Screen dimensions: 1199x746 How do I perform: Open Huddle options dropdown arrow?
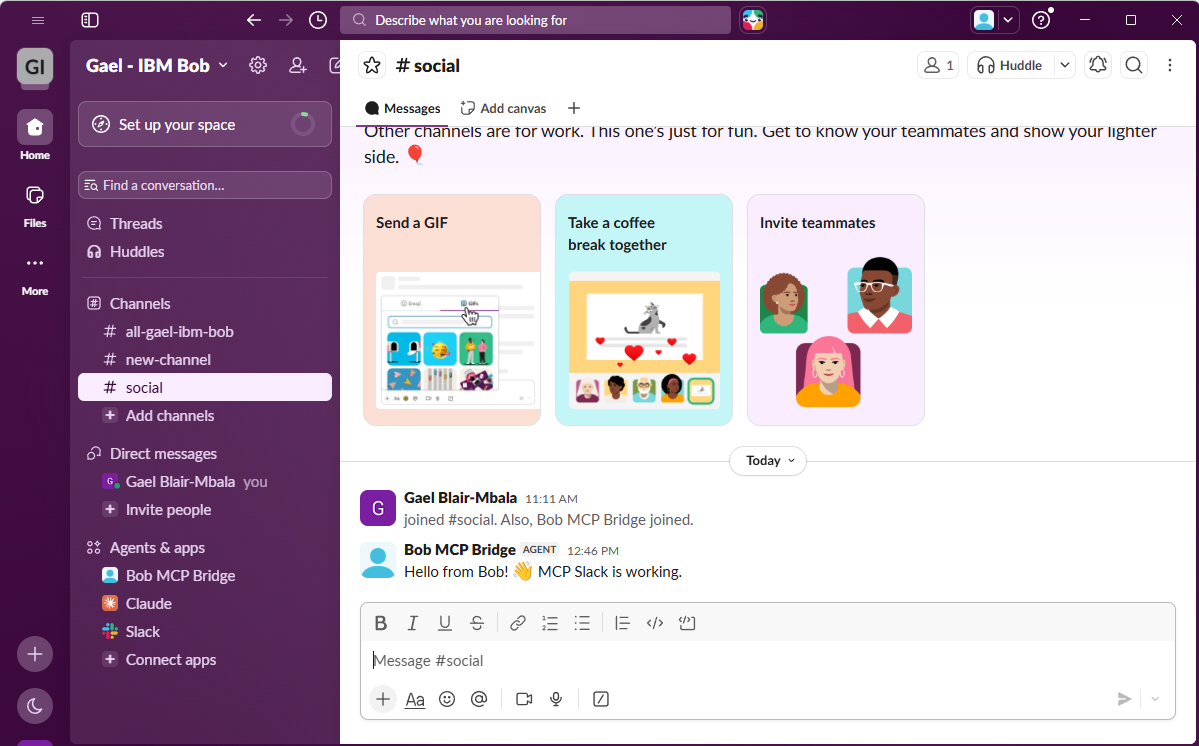[x=1064, y=66]
